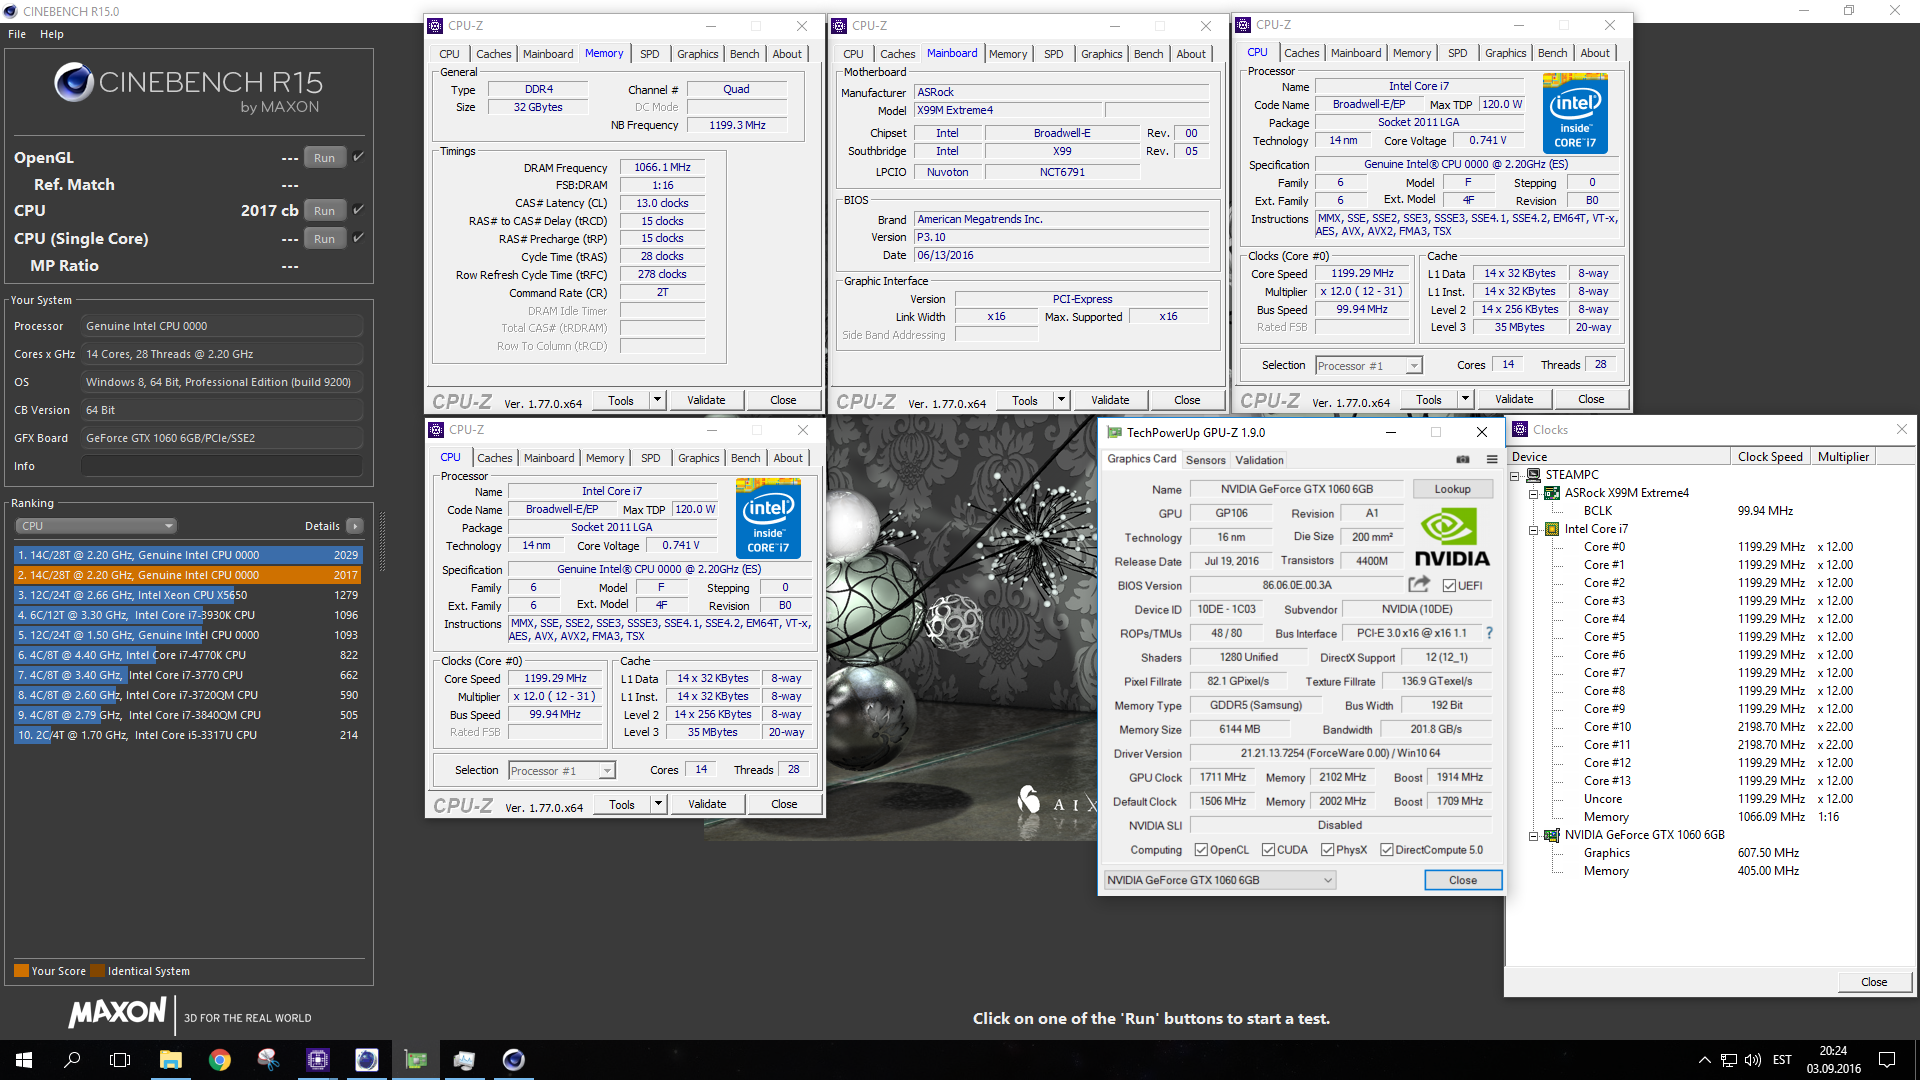Screen dimensions: 1920x1080
Task: Open Windows taskbar search
Action: [72, 1060]
